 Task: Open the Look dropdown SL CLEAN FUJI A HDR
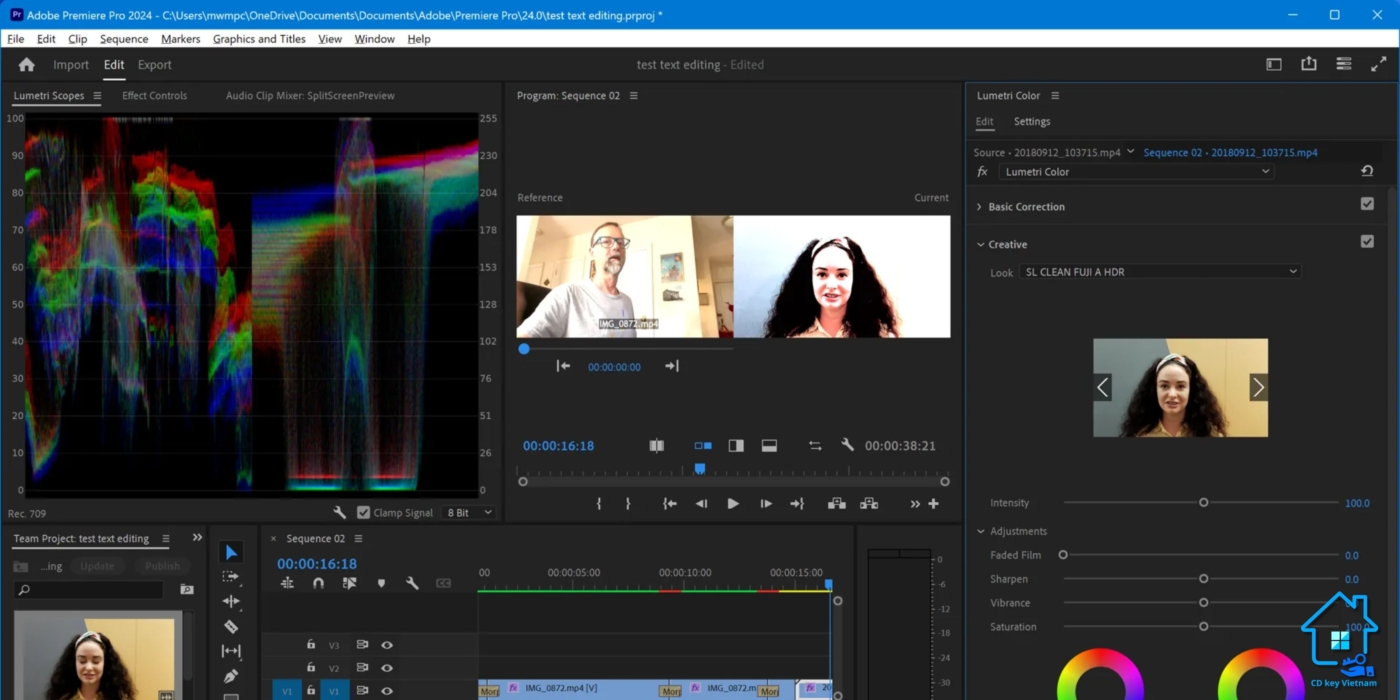coord(1160,272)
